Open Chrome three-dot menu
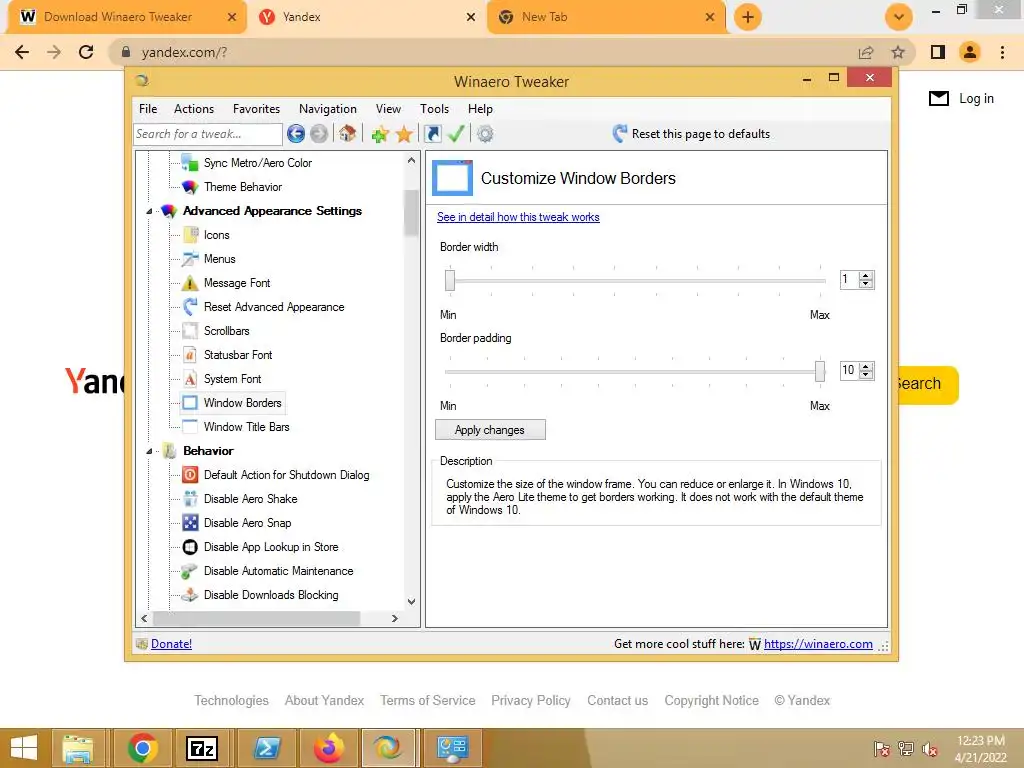Screen dimensions: 1024x768 [1002, 52]
